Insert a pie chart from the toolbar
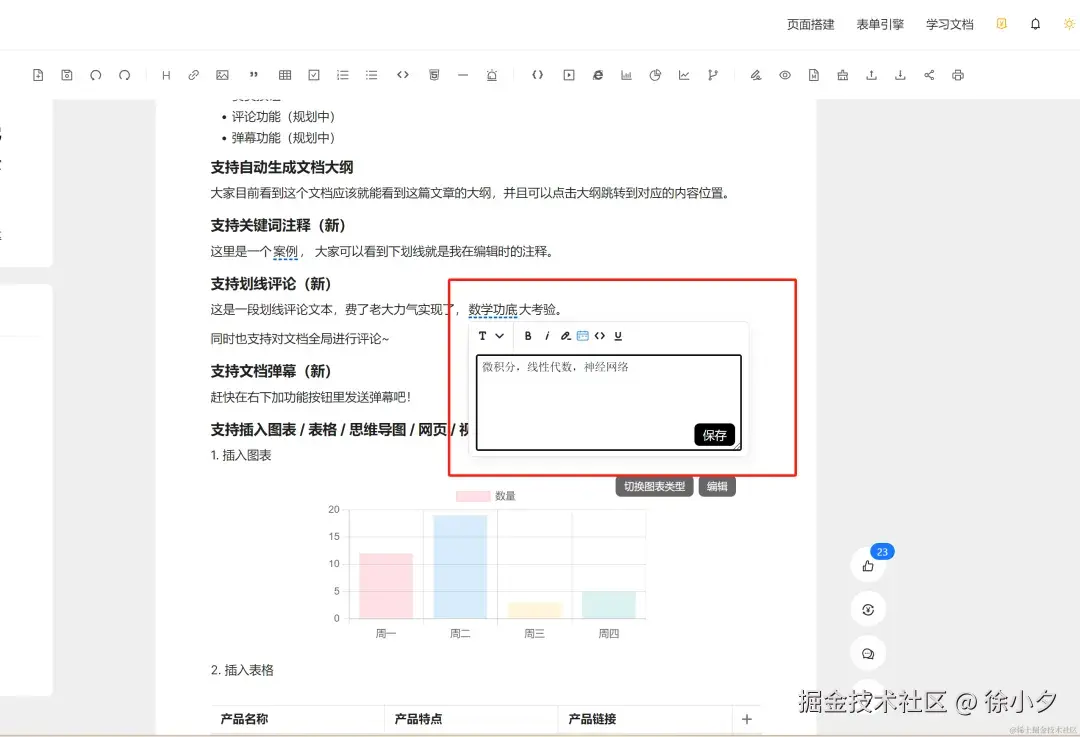This screenshot has width=1080, height=737. (x=656, y=74)
